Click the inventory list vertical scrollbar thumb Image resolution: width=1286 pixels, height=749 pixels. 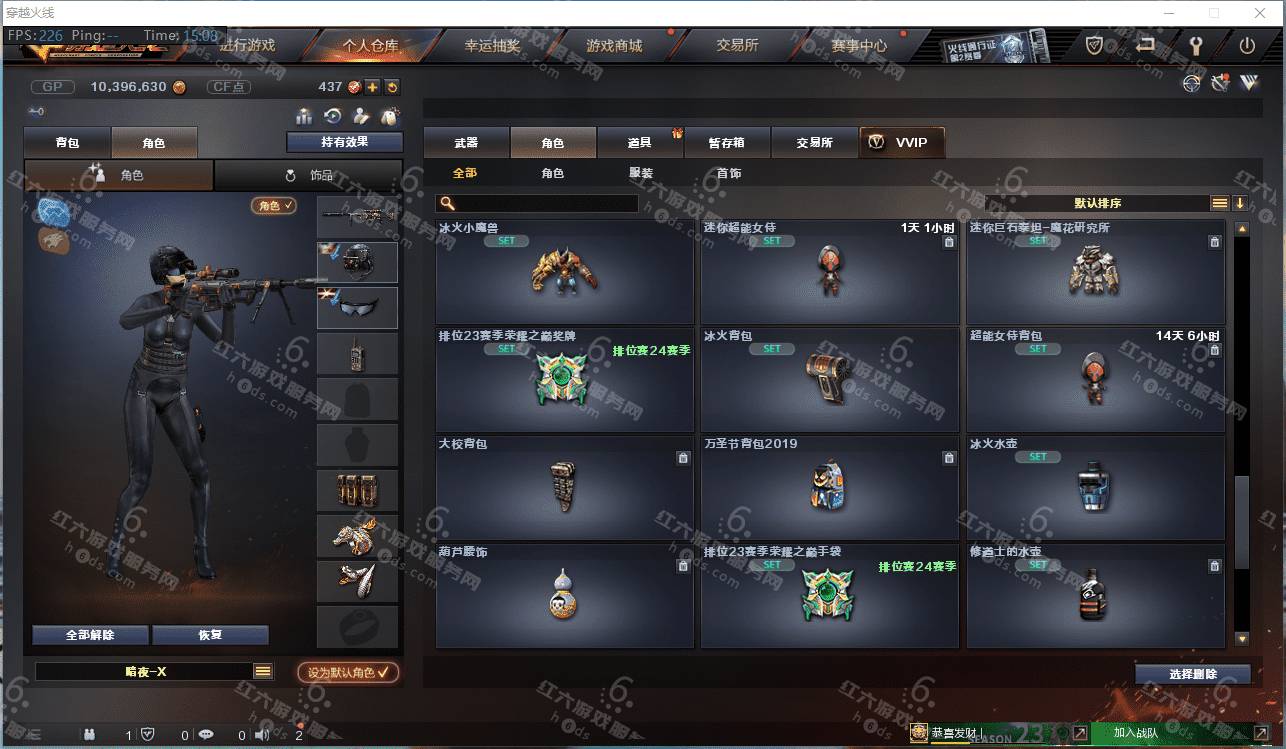(x=1242, y=522)
